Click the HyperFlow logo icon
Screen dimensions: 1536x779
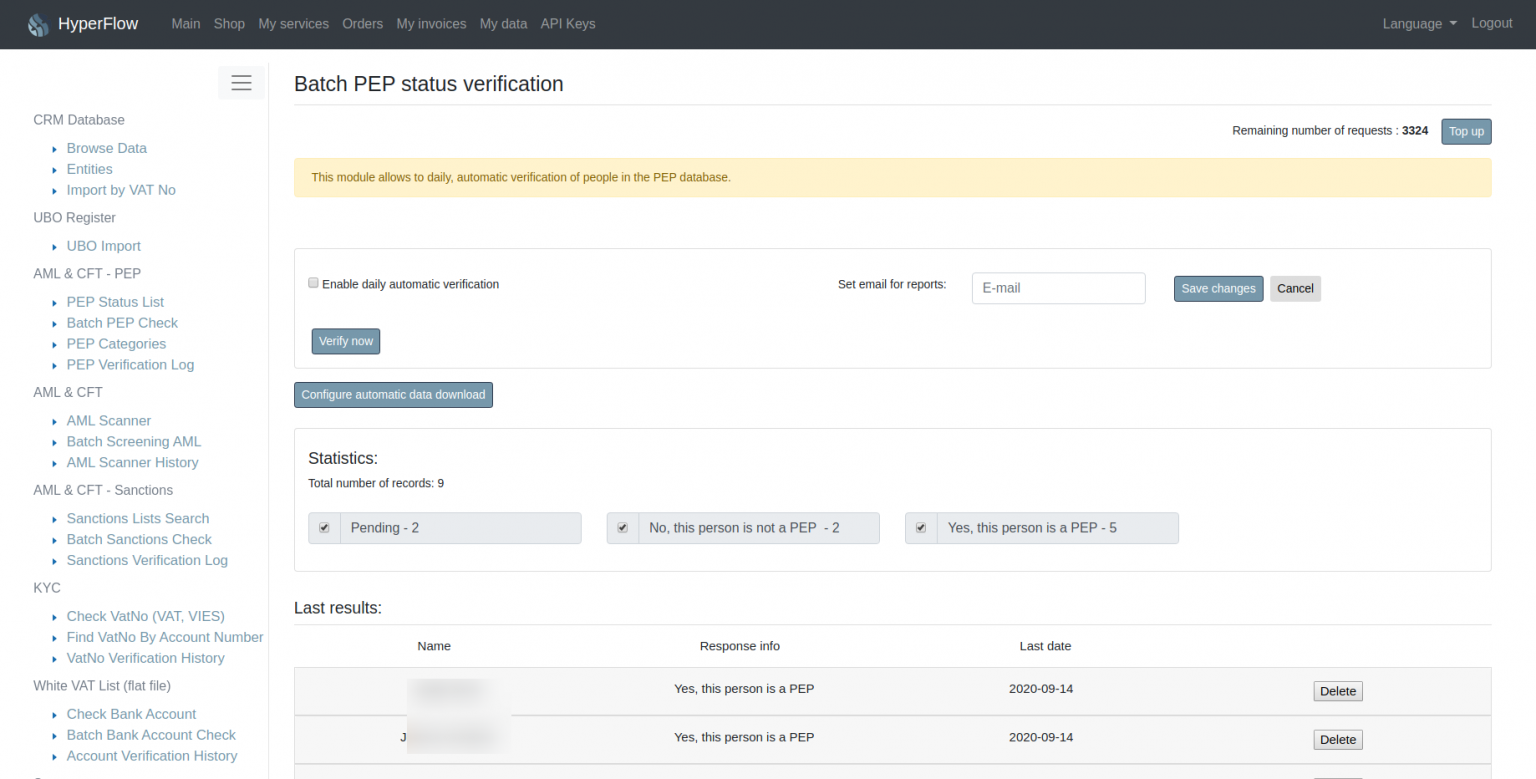click(x=37, y=23)
